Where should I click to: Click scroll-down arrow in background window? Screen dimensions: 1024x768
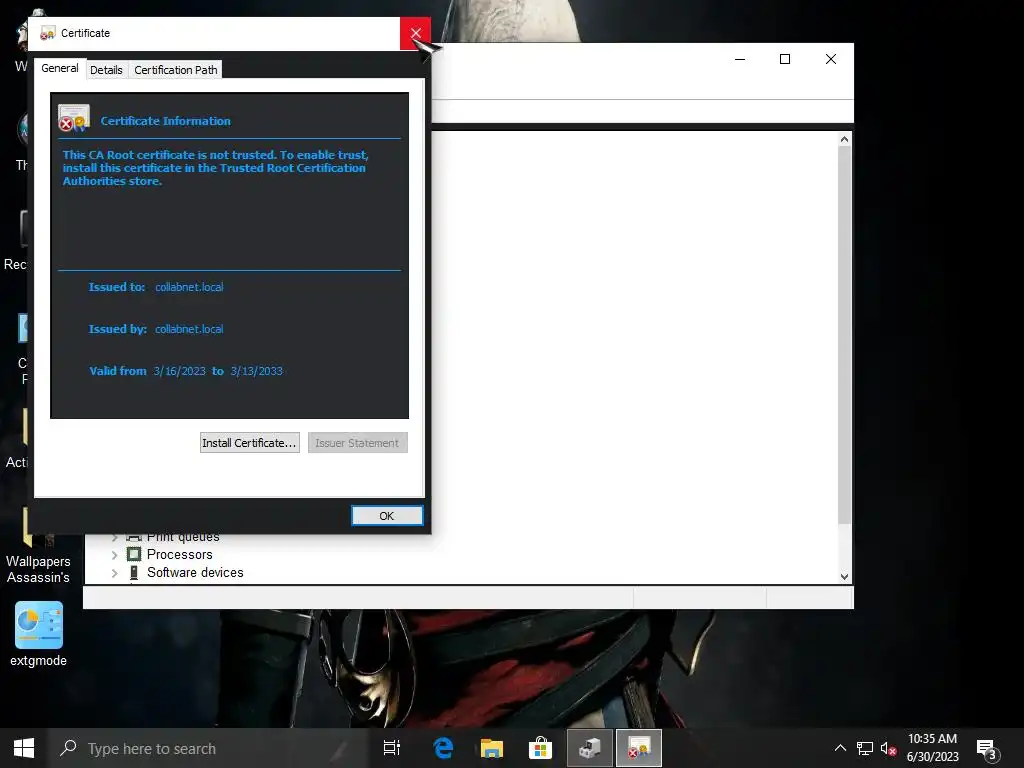pos(844,577)
